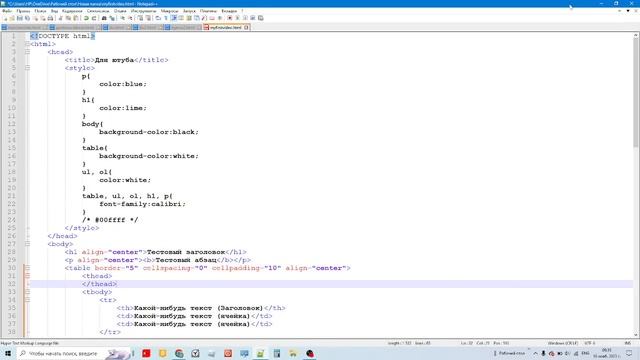
Task: Click in the line 'color:lime;'
Action: click(x=122, y=108)
